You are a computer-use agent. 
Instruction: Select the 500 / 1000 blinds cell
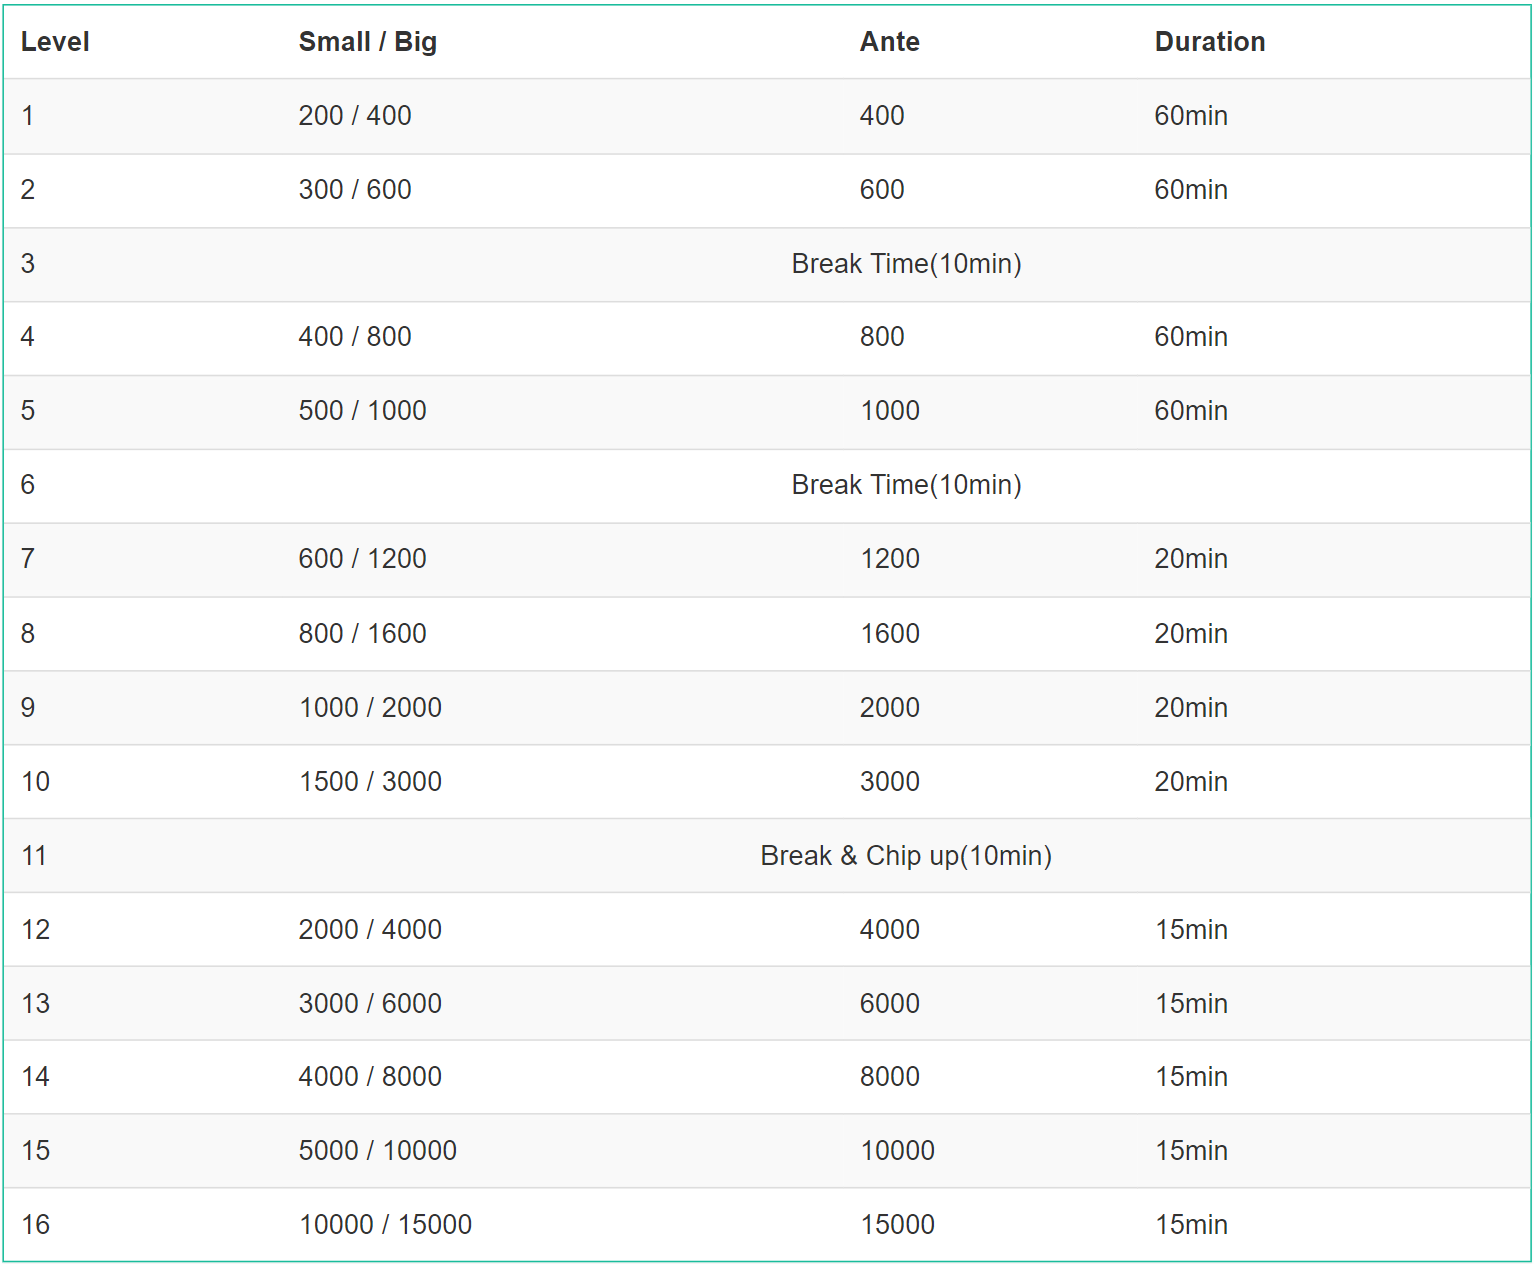[363, 411]
